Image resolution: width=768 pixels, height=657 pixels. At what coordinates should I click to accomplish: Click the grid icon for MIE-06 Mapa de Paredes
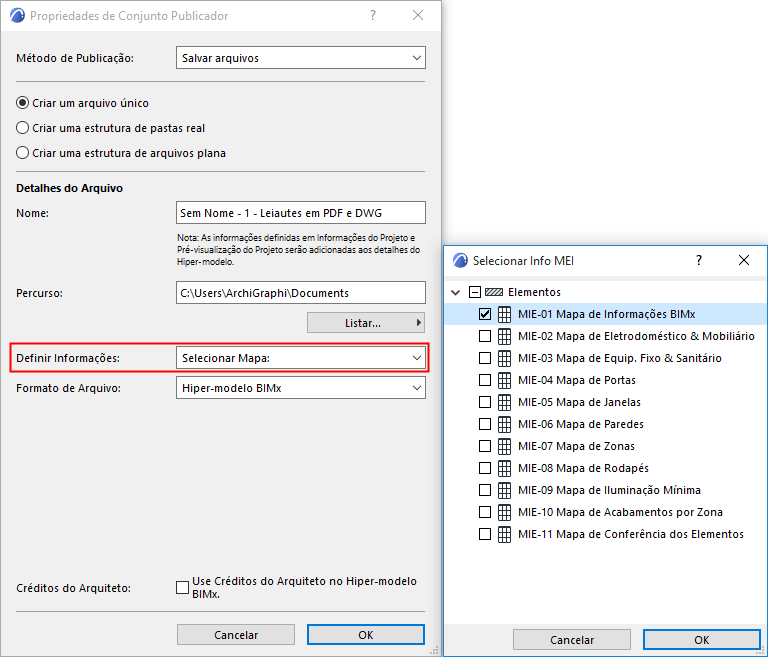tap(504, 424)
